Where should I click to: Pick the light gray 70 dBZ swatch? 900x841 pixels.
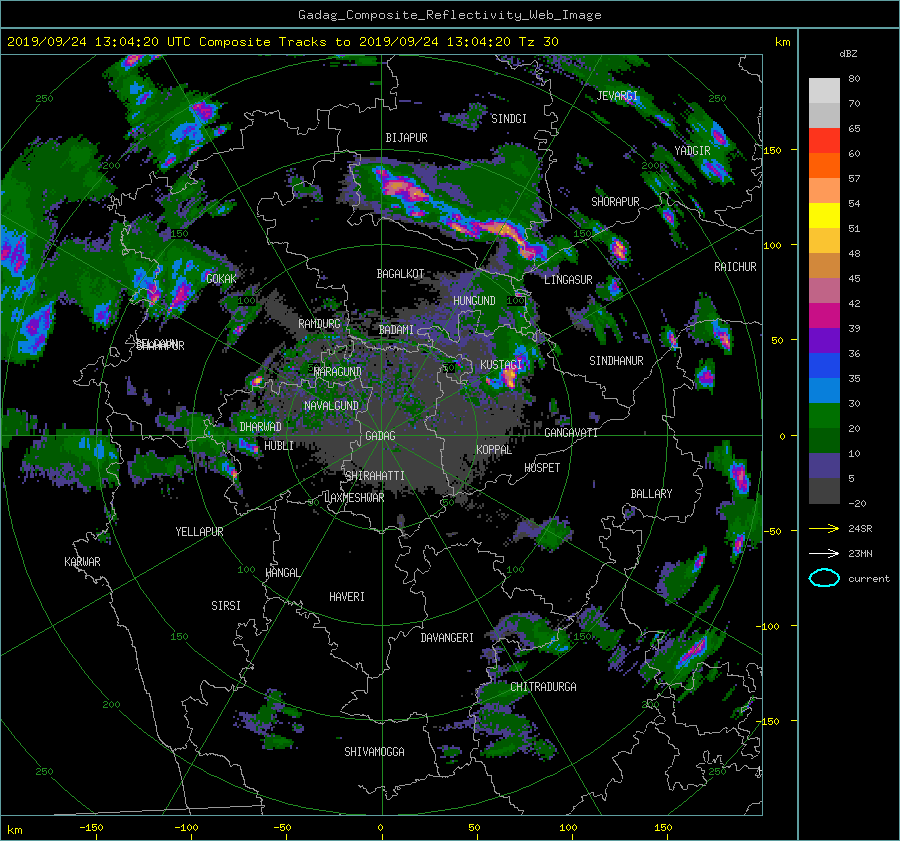coord(824,91)
